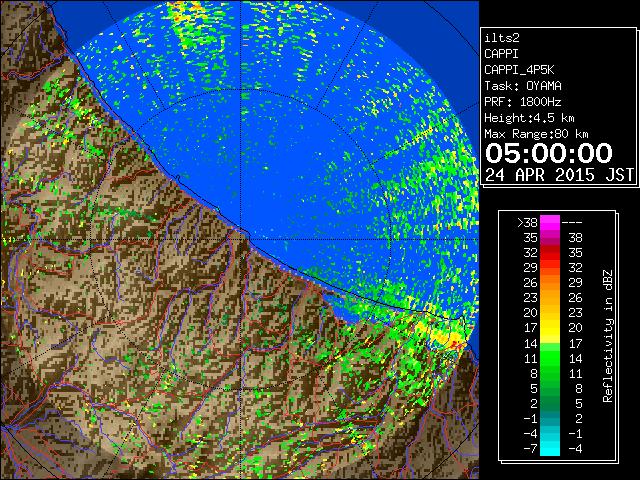Click the magenta >38 dBZ color swatch

tap(550, 222)
